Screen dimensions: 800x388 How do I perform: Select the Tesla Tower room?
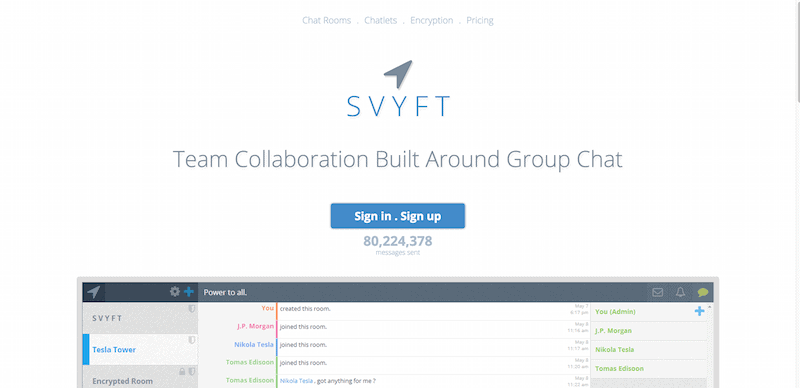coord(140,350)
